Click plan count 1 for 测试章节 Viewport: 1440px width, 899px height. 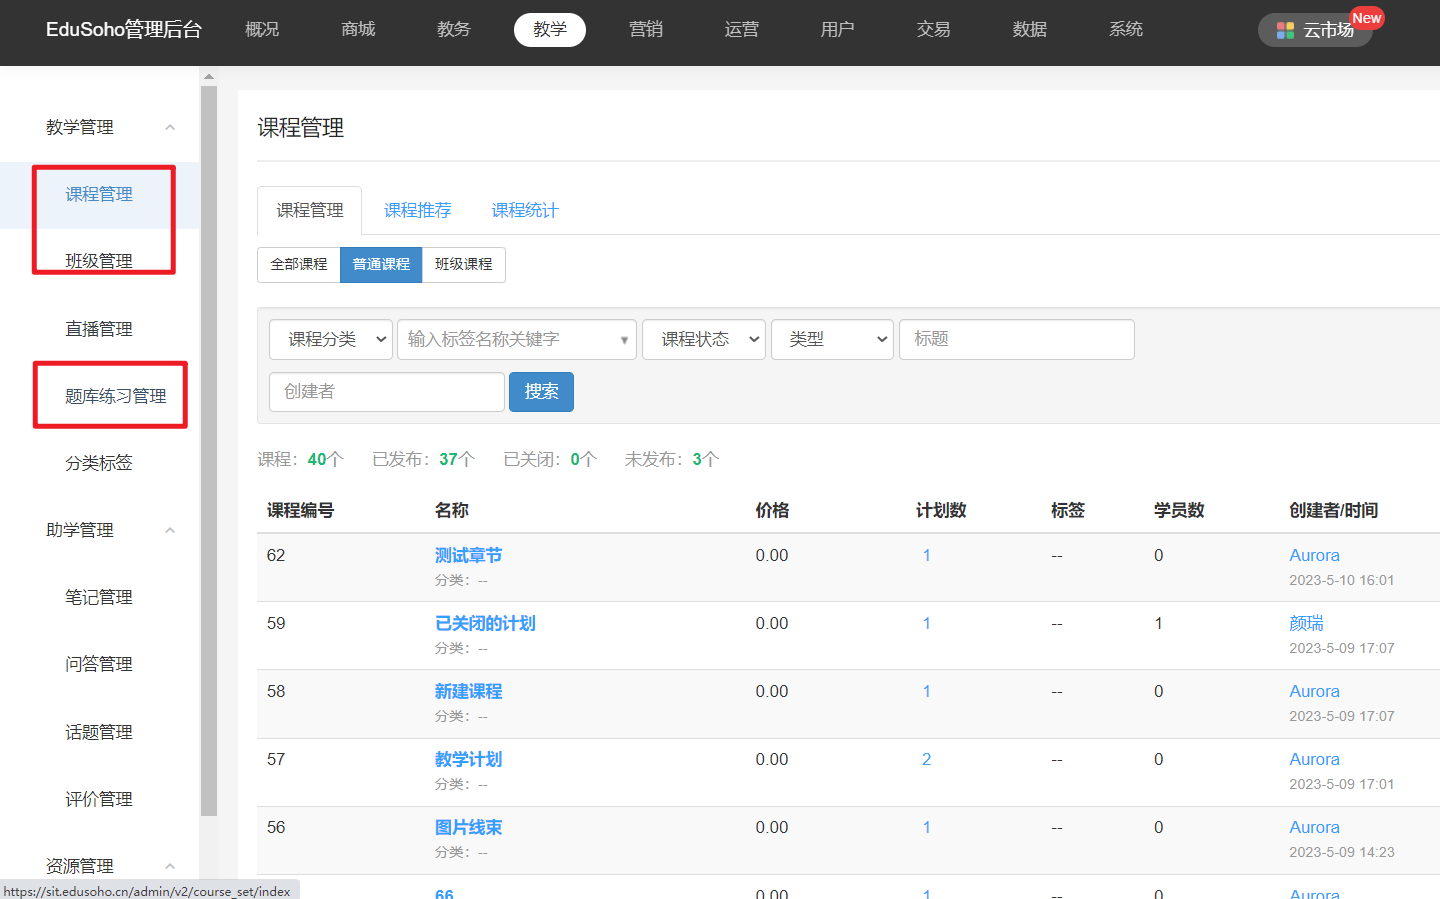[x=927, y=556]
